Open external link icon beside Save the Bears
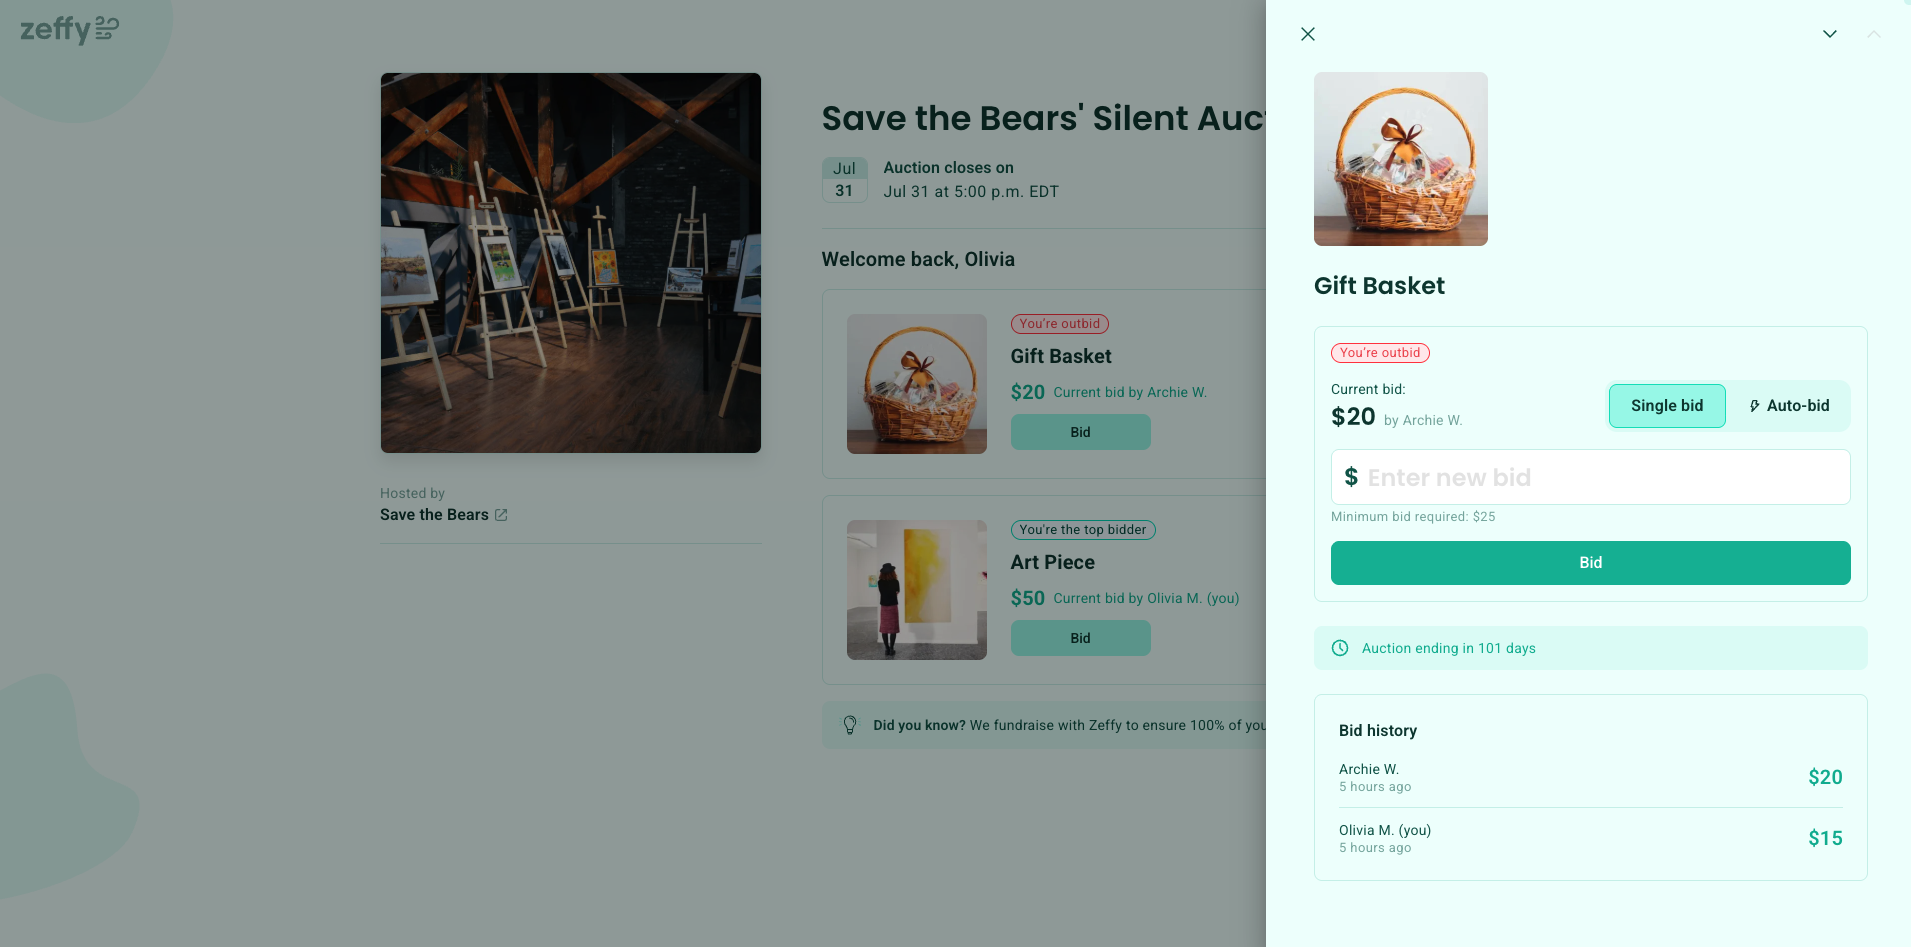The height and width of the screenshot is (947, 1911). coord(501,515)
